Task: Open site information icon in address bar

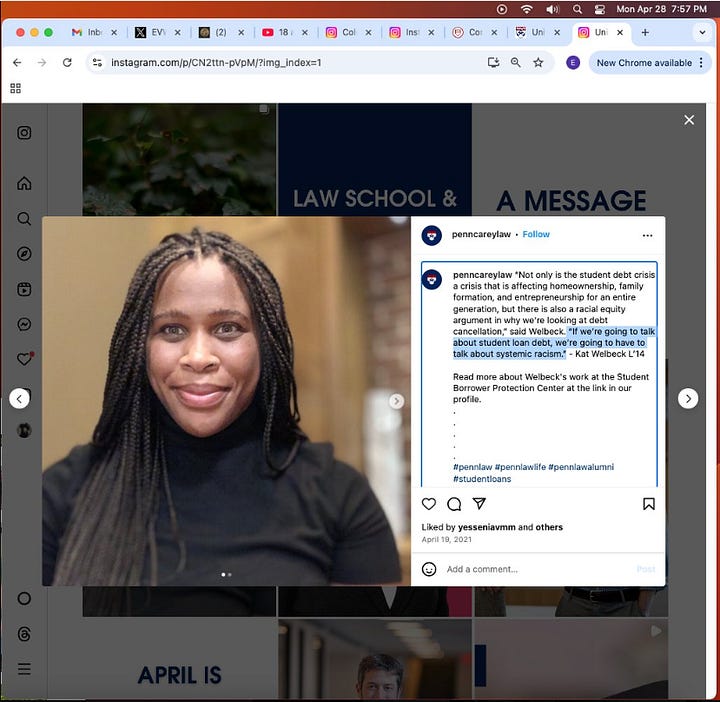Action: click(x=97, y=62)
